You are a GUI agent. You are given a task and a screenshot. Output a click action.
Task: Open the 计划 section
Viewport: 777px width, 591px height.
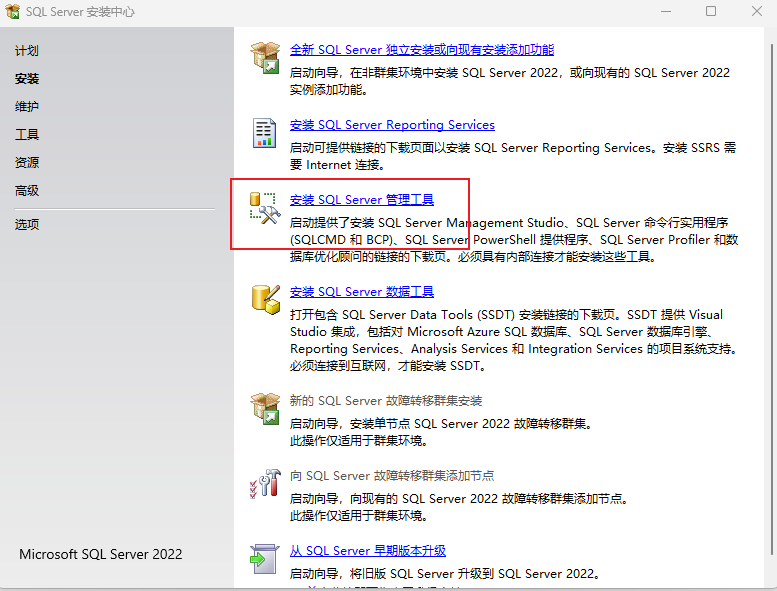click(x=27, y=51)
